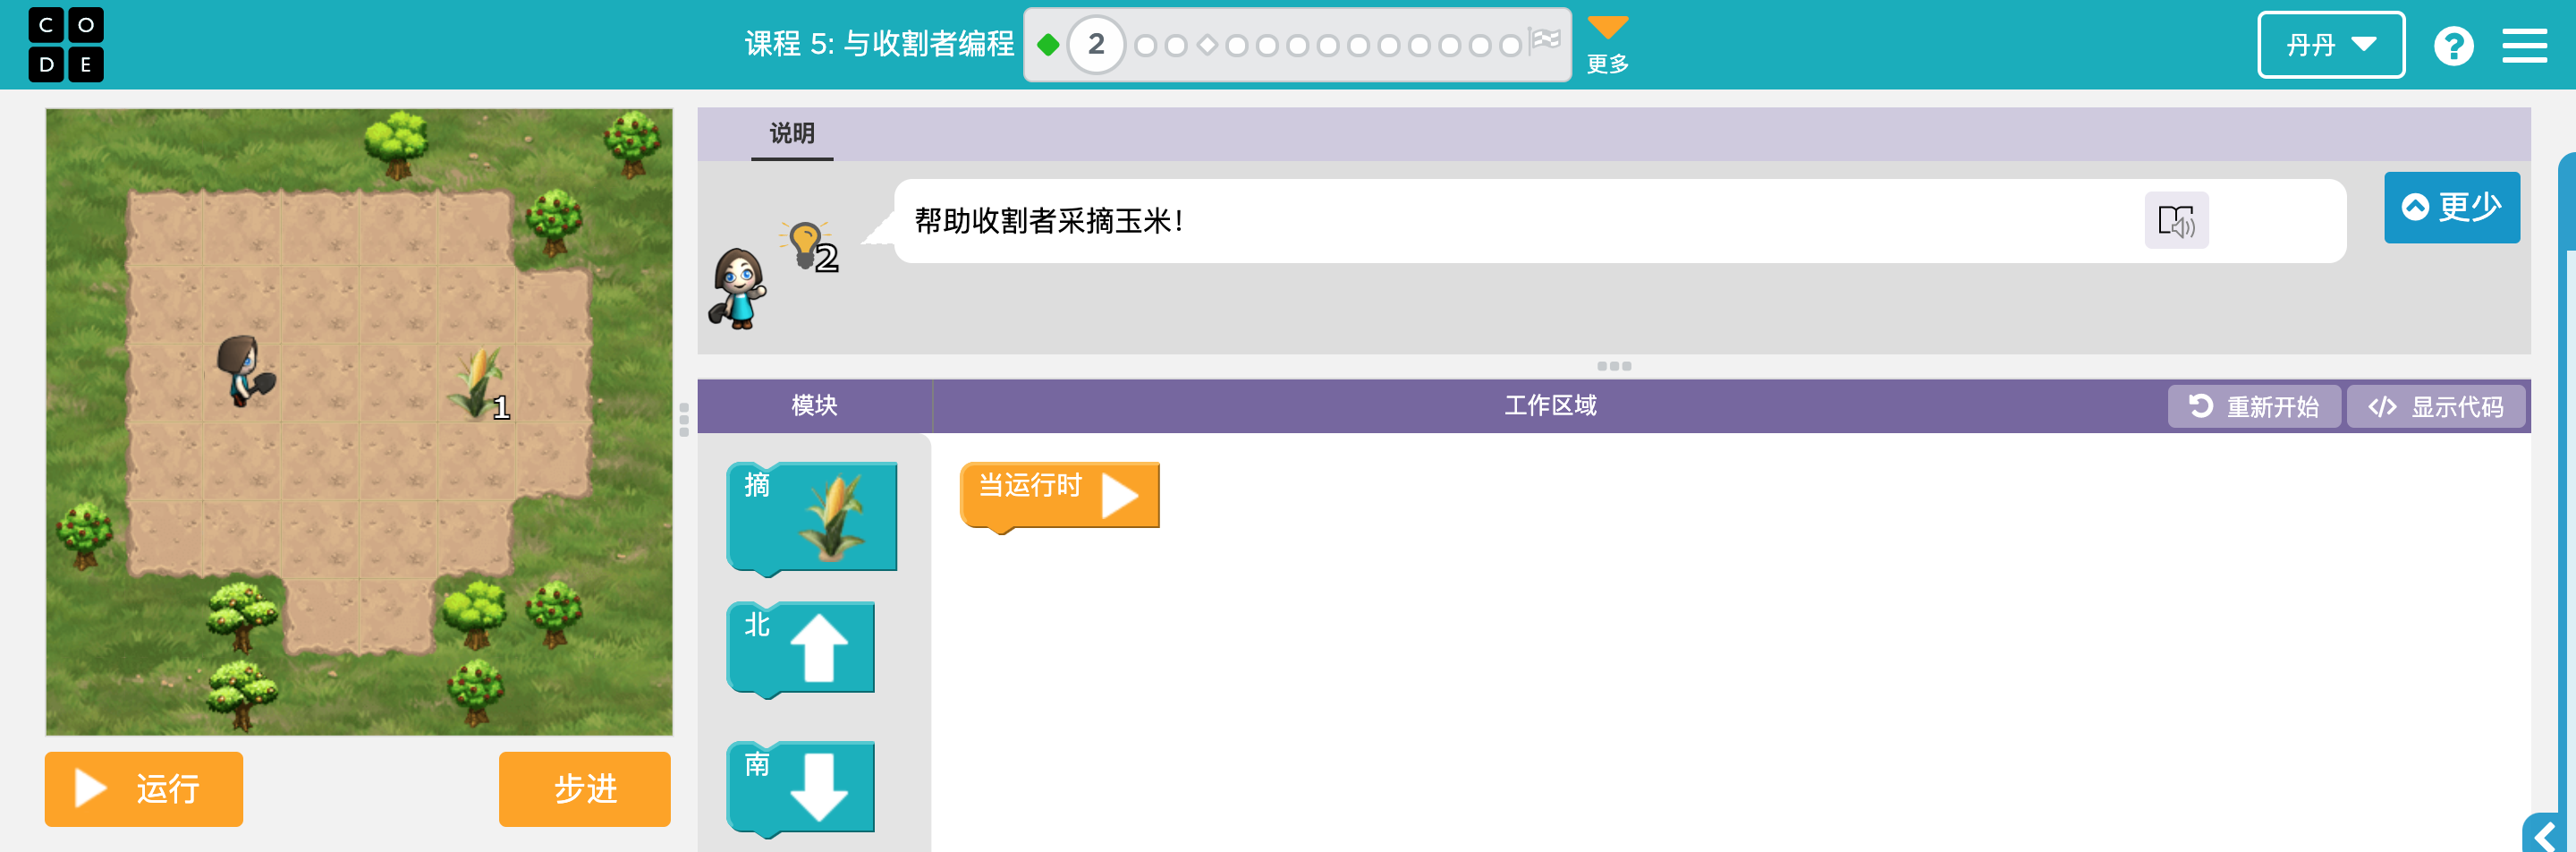The image size is (2576, 852).
Task: Click the lightbulb hint icon
Action: 806,245
